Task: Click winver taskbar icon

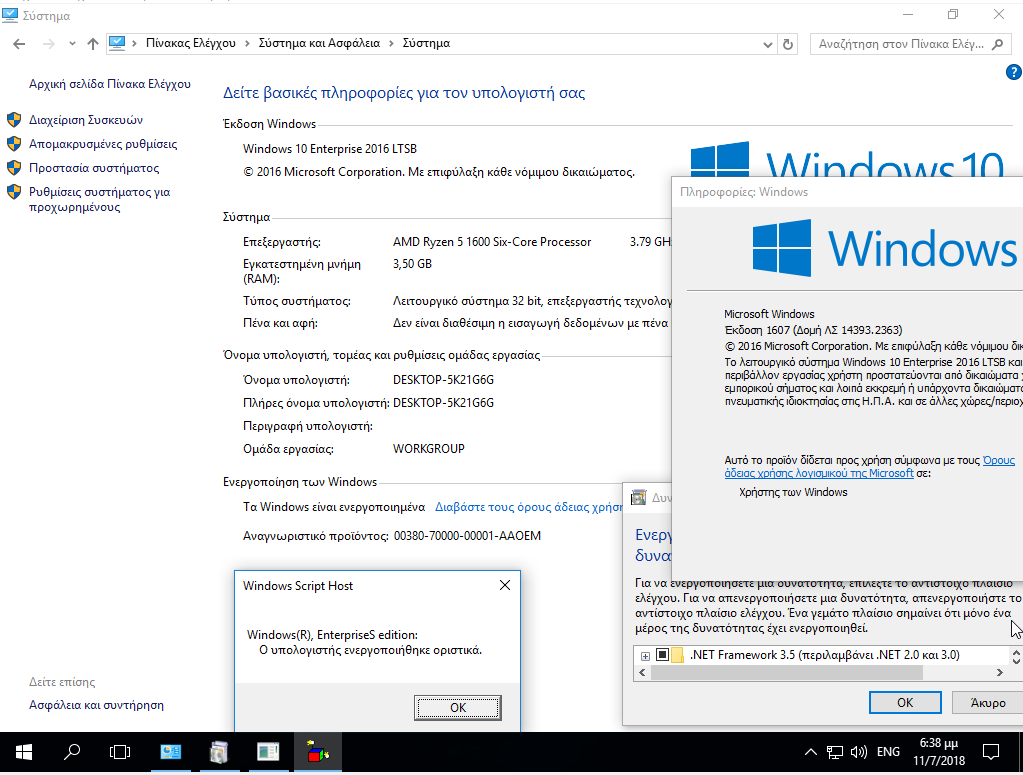Action: 267,752
